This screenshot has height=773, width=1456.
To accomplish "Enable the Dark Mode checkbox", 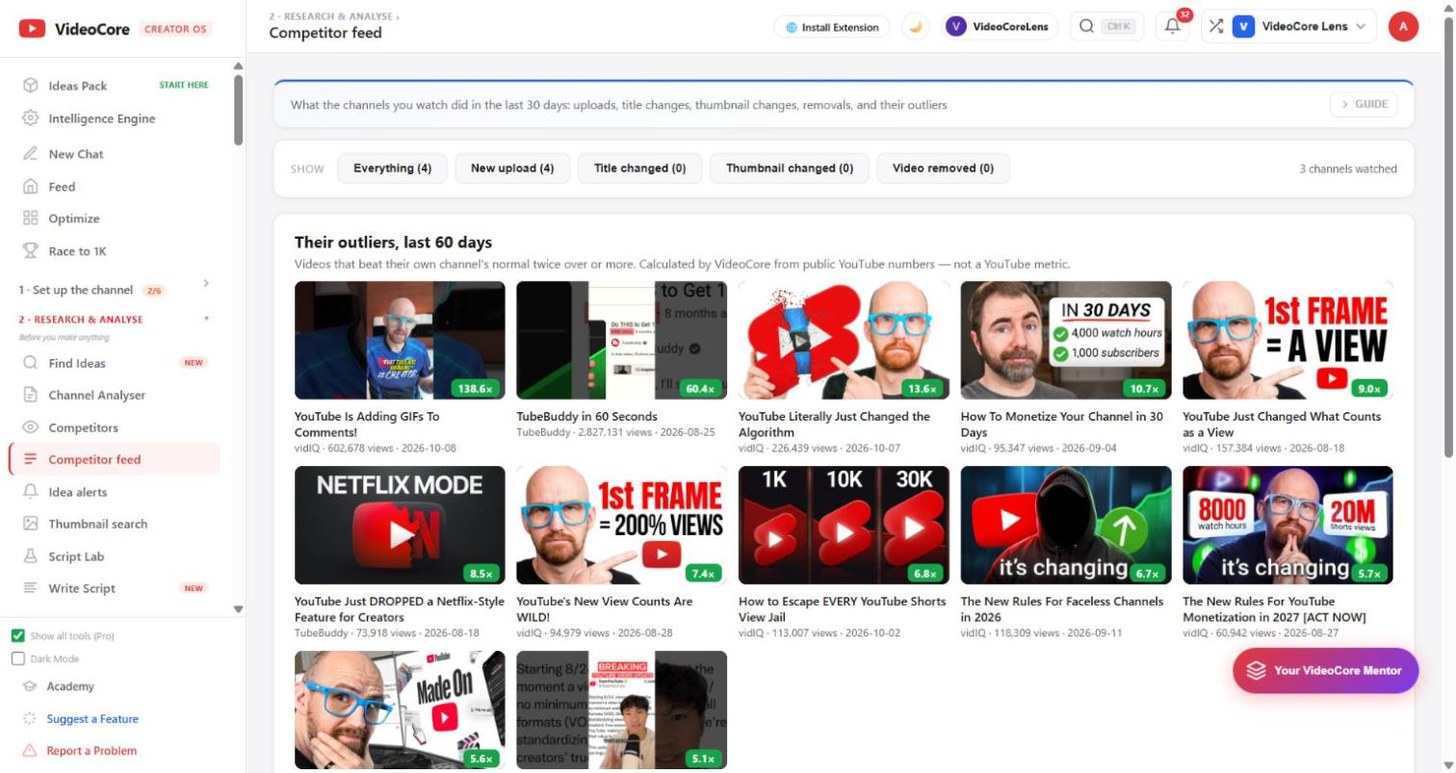I will tap(18, 659).
